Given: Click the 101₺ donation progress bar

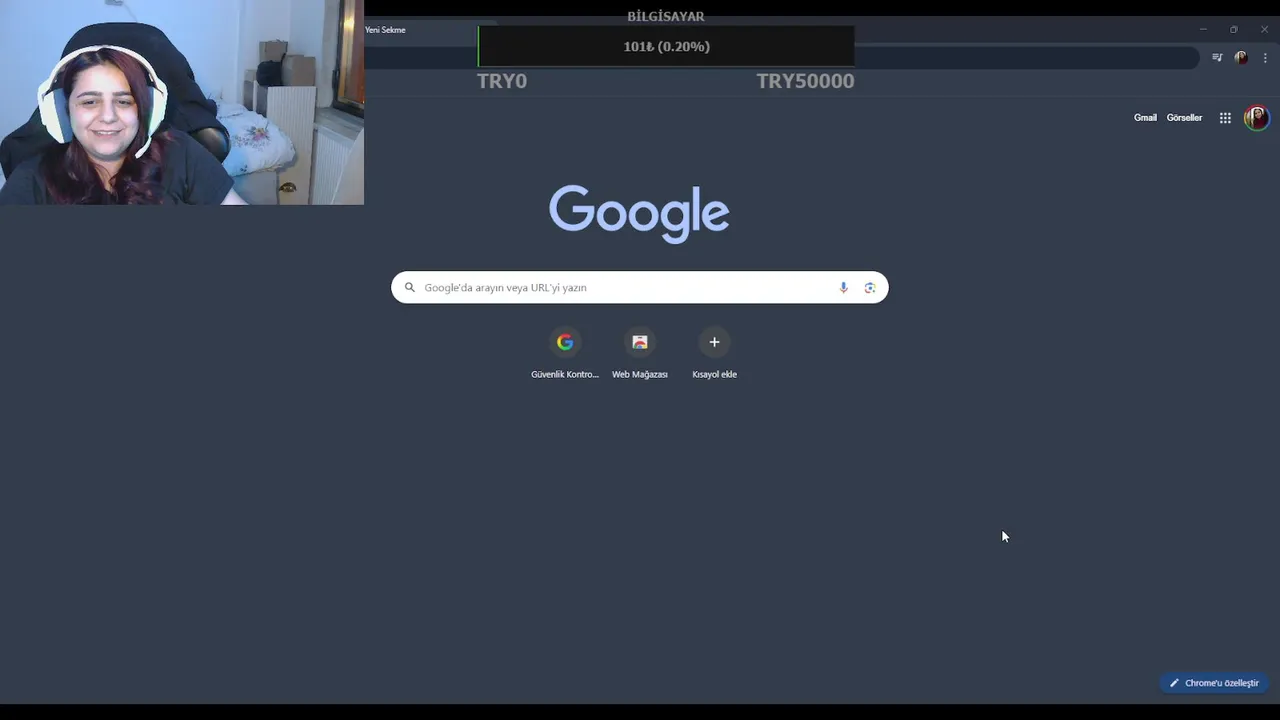Looking at the screenshot, I should coord(666,47).
